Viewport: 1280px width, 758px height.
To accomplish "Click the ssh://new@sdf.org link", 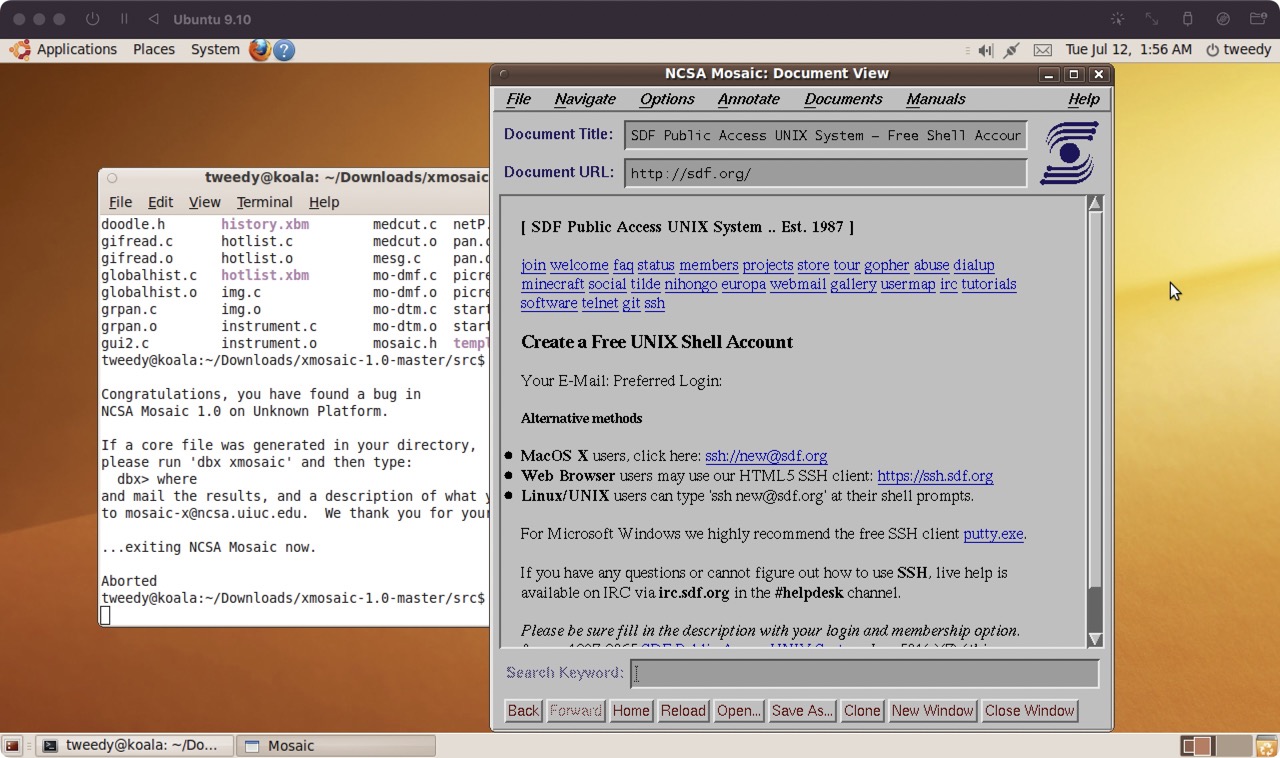I will [766, 456].
